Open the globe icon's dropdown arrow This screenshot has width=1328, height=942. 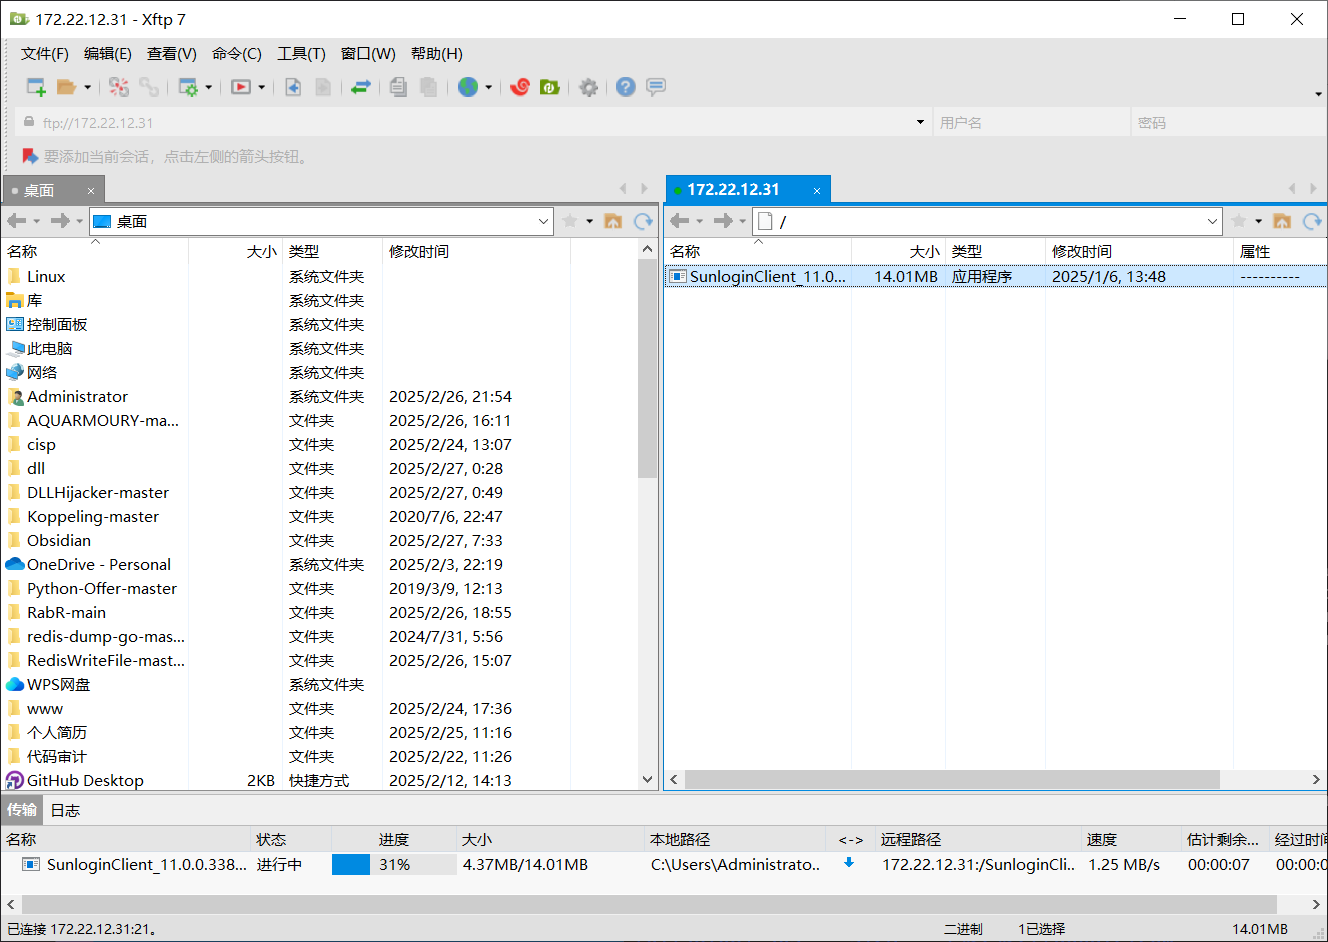pos(488,88)
